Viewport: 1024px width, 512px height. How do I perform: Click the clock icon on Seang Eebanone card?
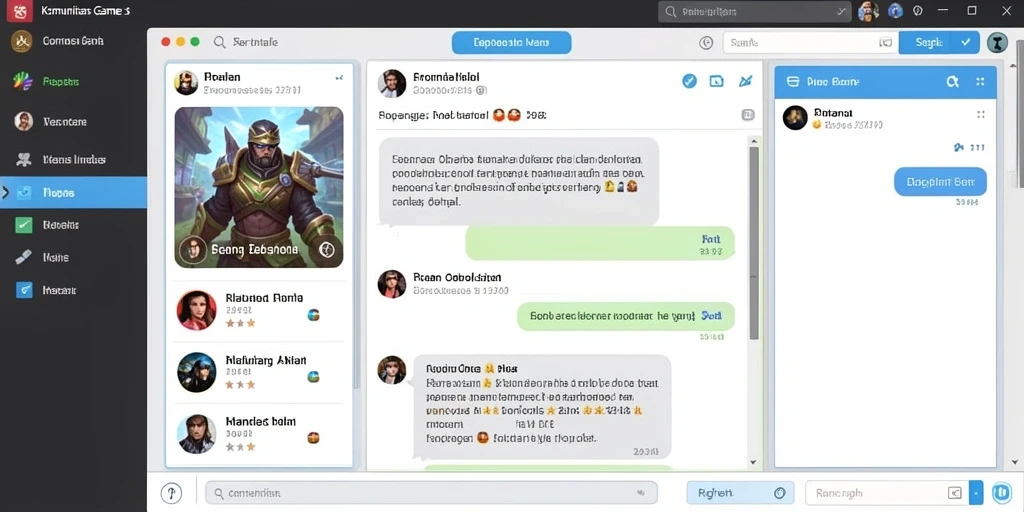coord(327,249)
